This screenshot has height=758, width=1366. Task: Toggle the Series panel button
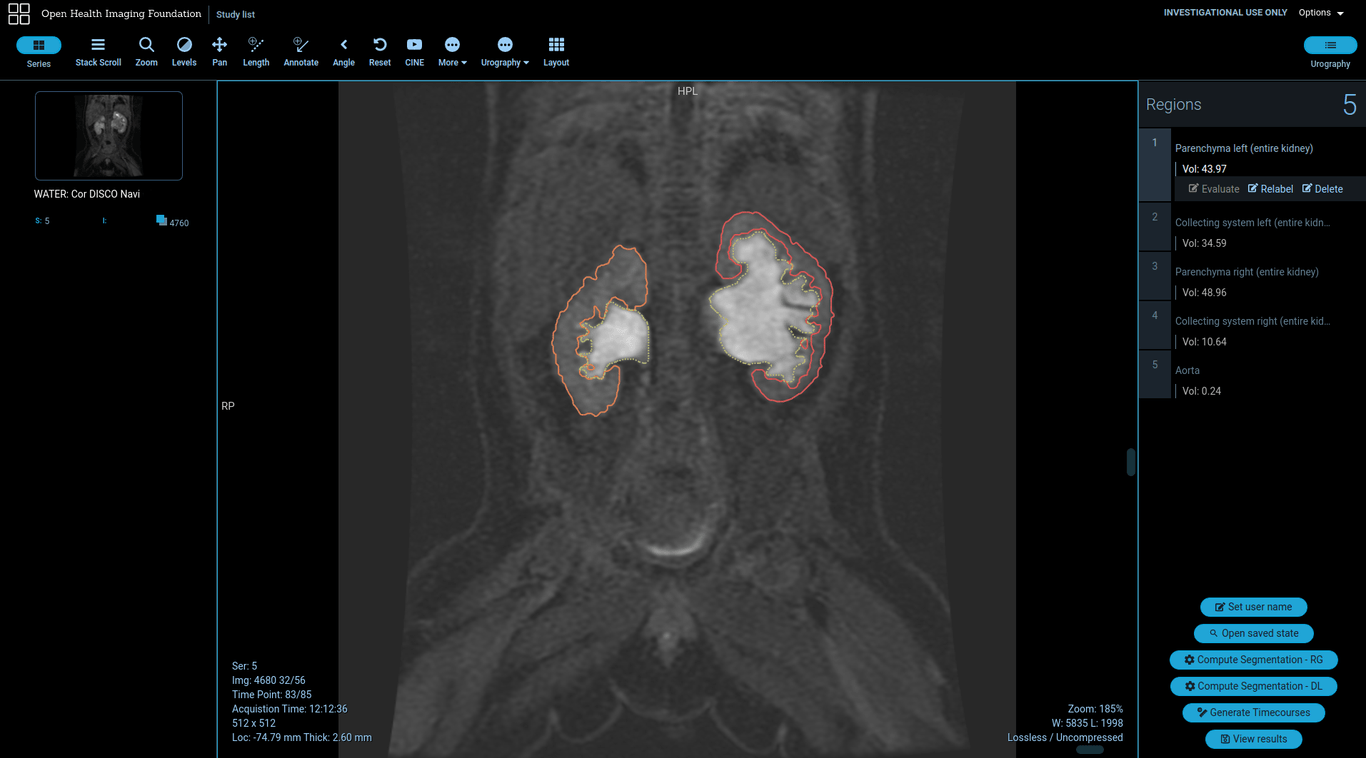[x=39, y=46]
